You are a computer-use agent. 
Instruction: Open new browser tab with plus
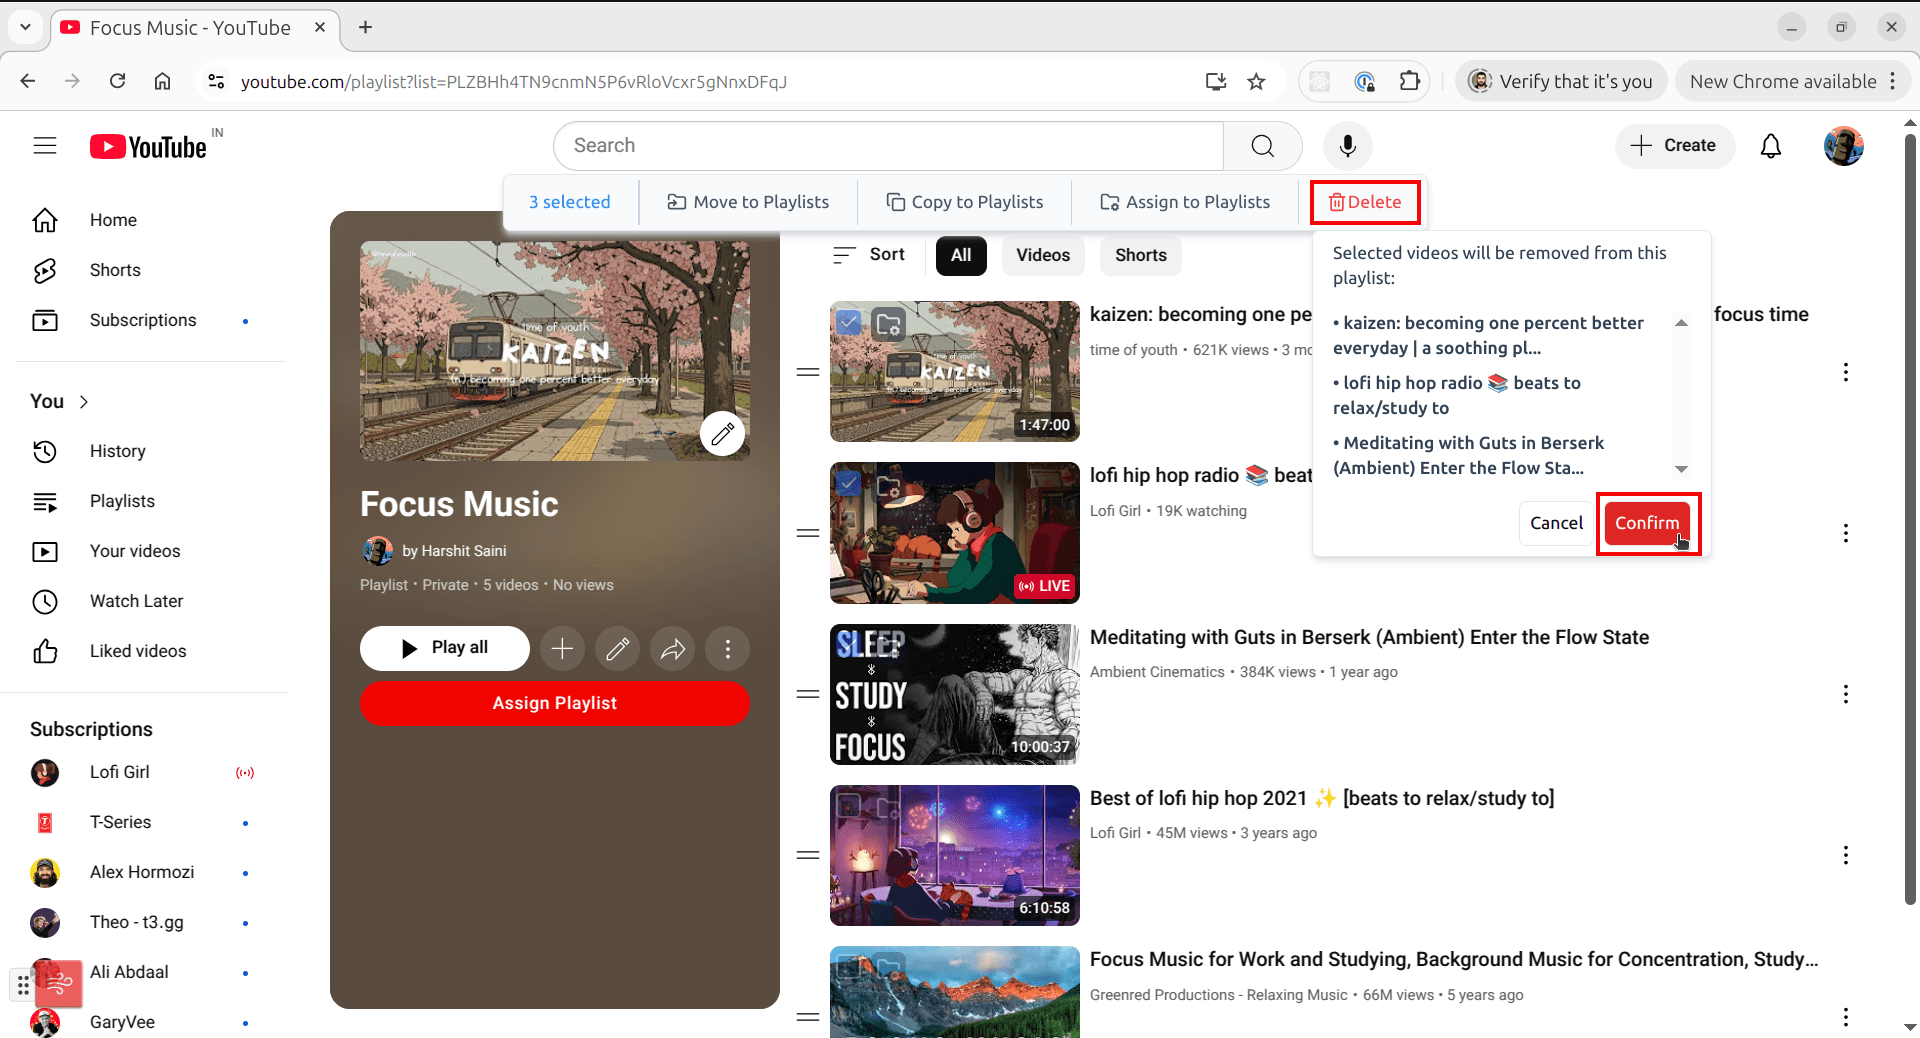(x=365, y=27)
